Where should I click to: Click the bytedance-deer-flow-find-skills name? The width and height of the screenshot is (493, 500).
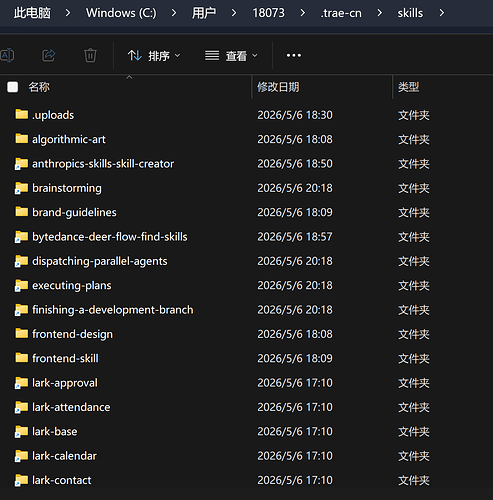tap(110, 237)
